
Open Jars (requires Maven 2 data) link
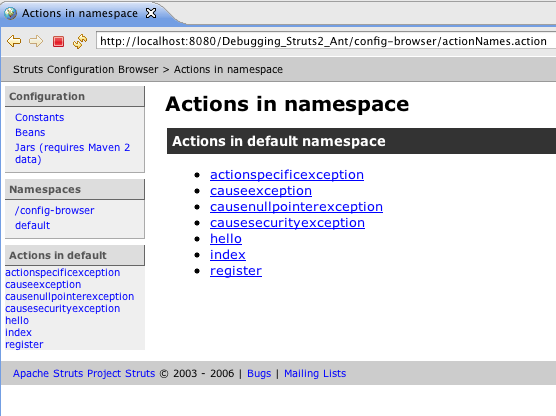click(72, 153)
